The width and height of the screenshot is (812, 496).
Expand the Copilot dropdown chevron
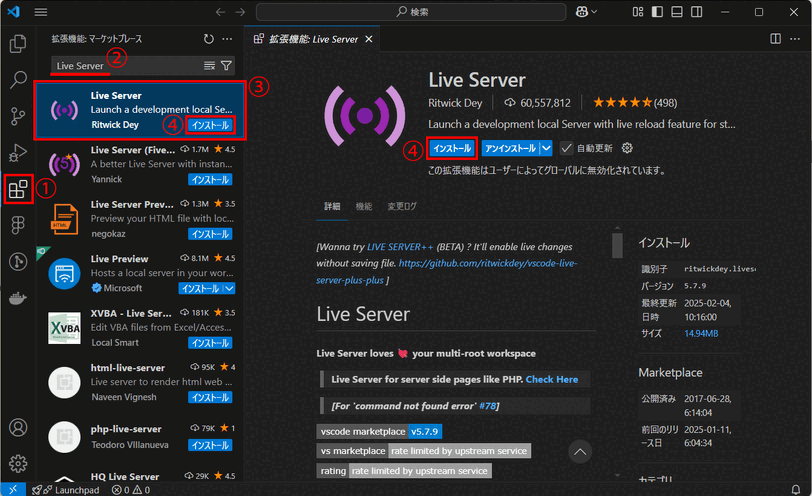pos(594,12)
